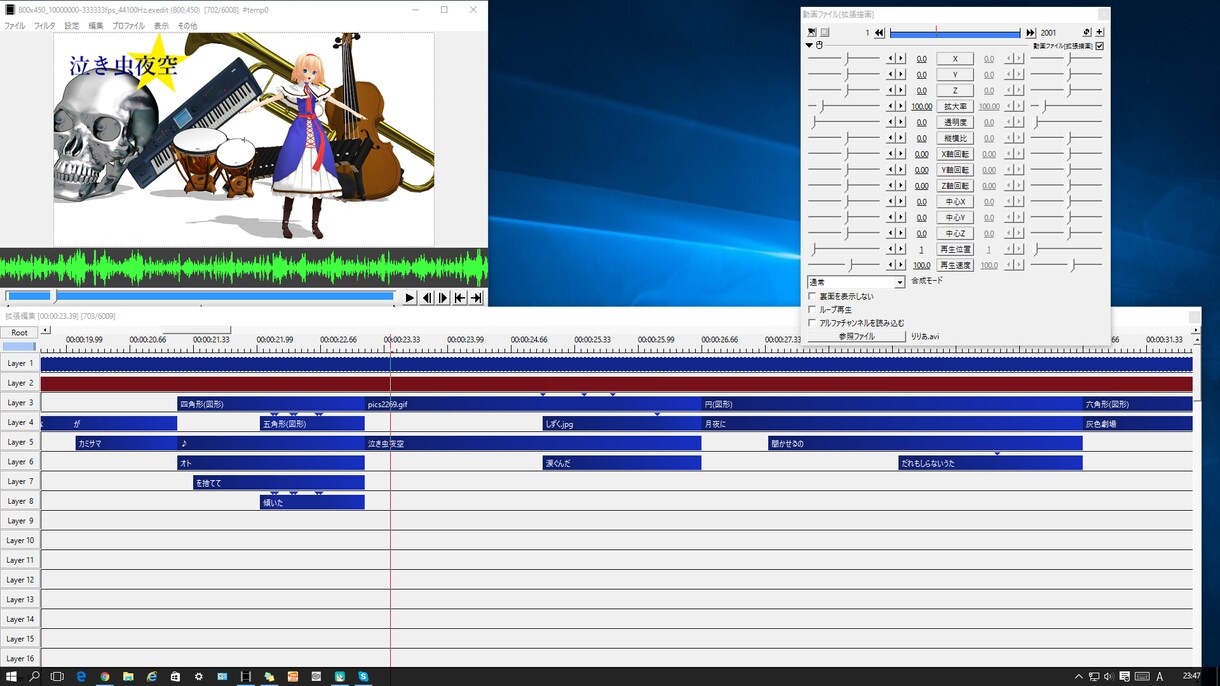Open Edge browser from the taskbar

coord(81,677)
